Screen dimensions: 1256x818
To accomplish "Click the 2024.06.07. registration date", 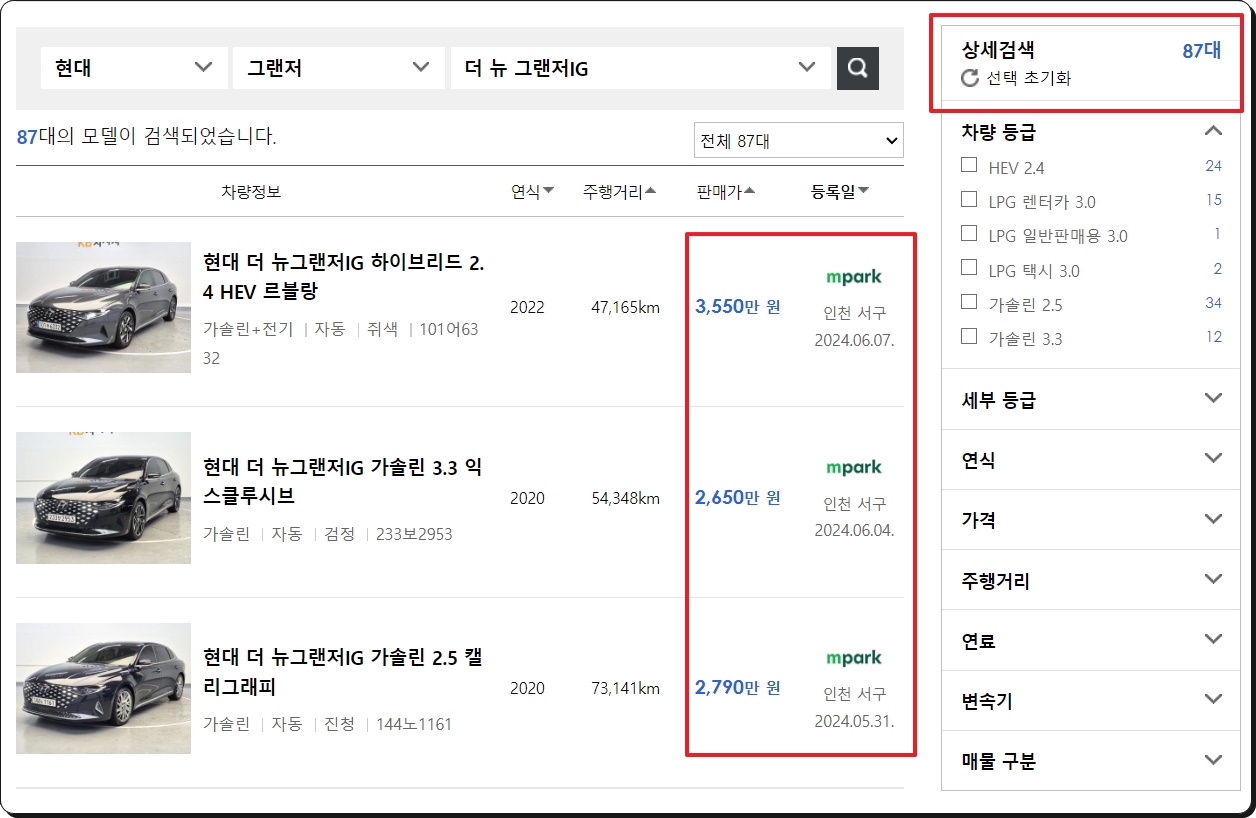I will (x=854, y=340).
